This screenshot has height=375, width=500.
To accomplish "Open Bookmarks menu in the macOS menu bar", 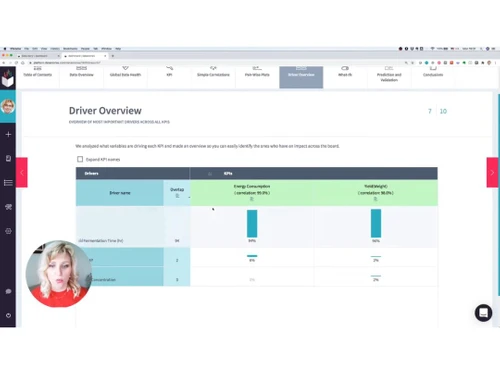I will pos(70,49).
